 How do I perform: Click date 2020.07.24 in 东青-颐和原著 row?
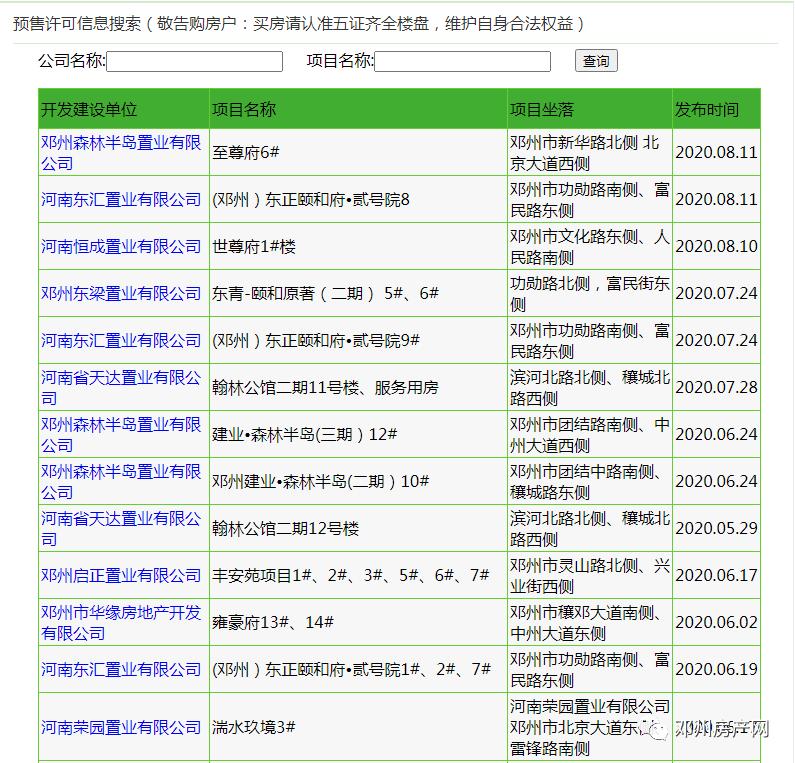pos(716,293)
